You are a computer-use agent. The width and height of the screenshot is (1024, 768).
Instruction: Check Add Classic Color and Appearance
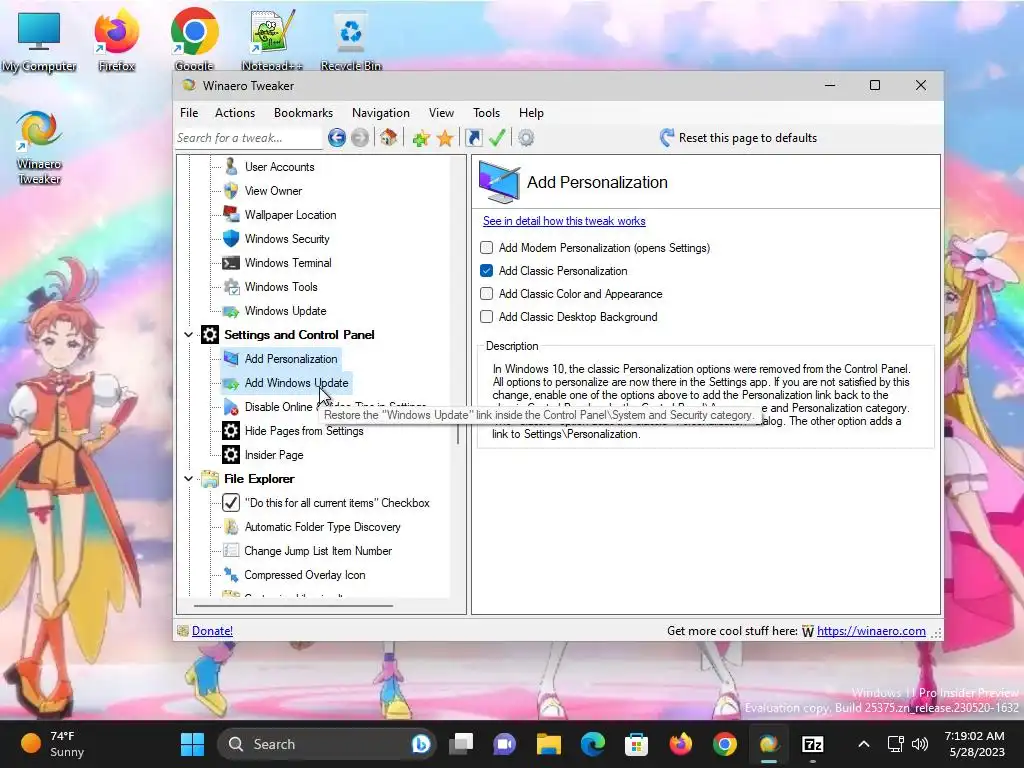[x=487, y=294]
